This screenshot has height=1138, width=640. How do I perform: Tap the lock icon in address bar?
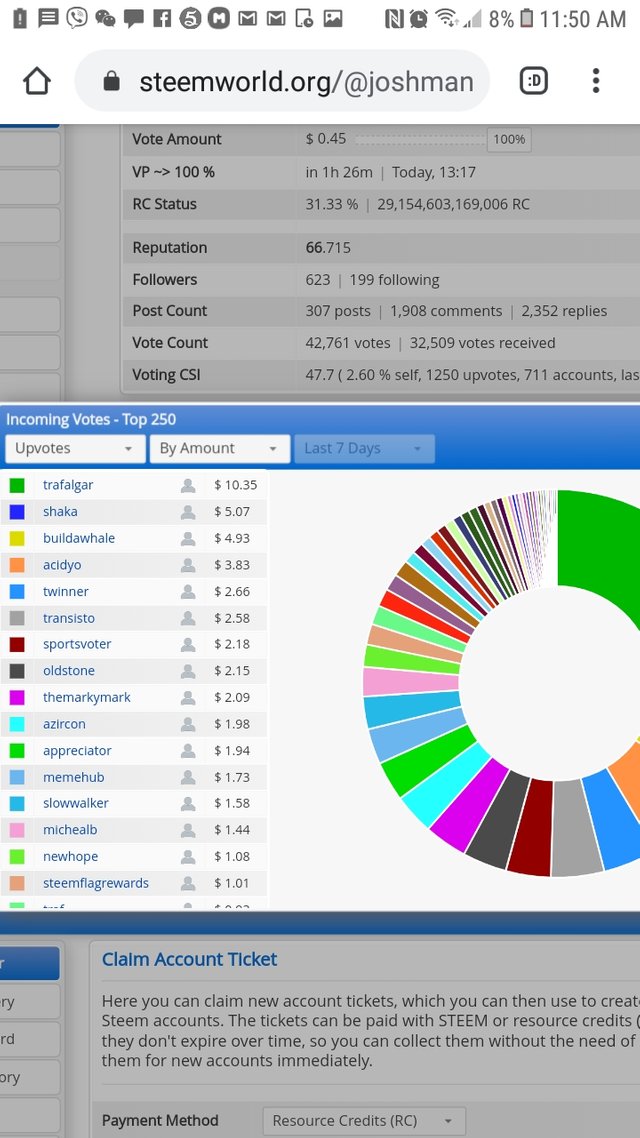click(111, 81)
